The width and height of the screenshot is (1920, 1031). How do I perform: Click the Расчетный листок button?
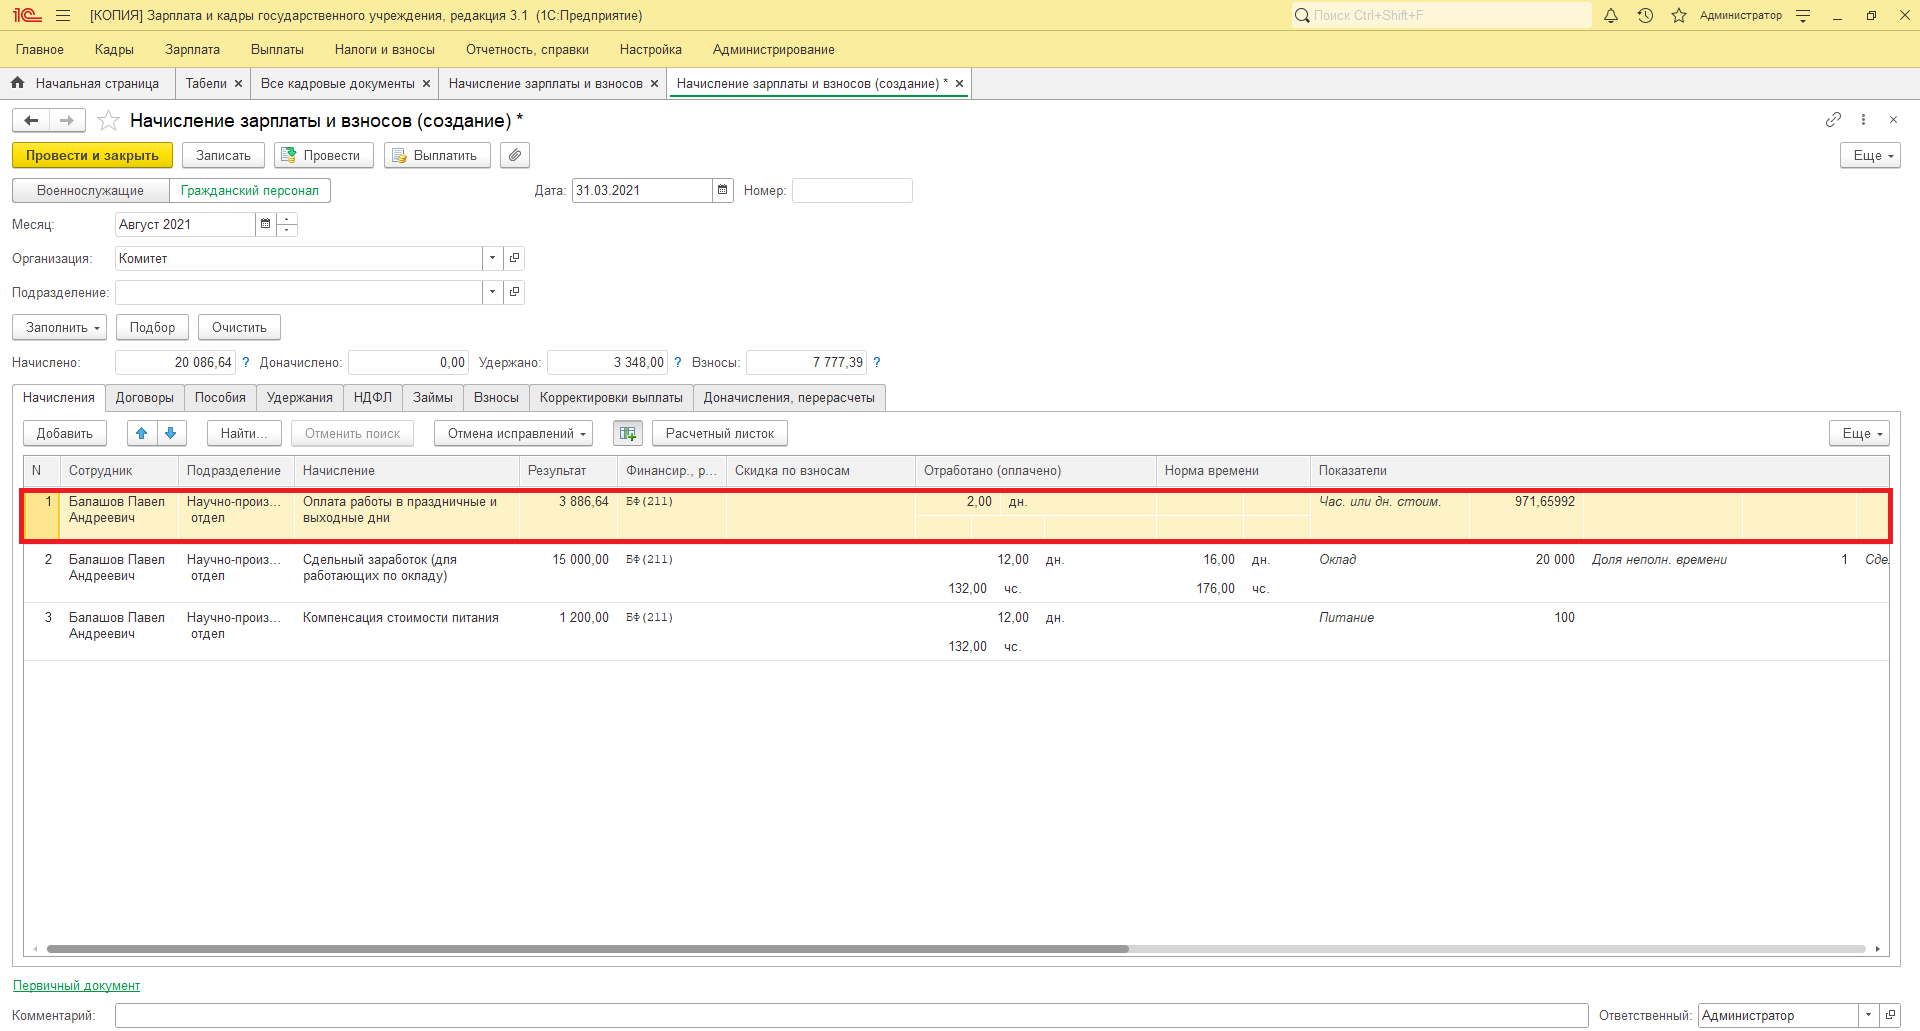(720, 434)
